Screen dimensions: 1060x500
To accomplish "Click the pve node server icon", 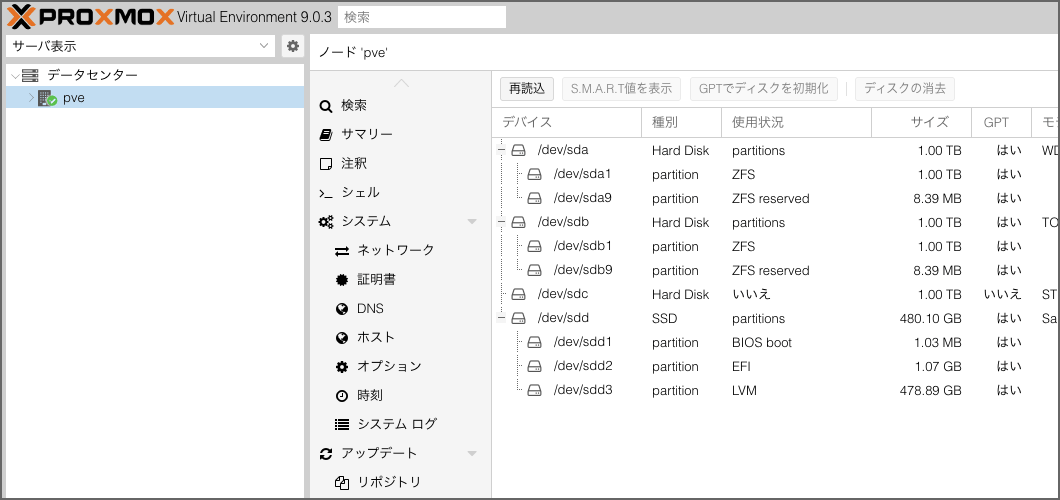I will [x=47, y=98].
